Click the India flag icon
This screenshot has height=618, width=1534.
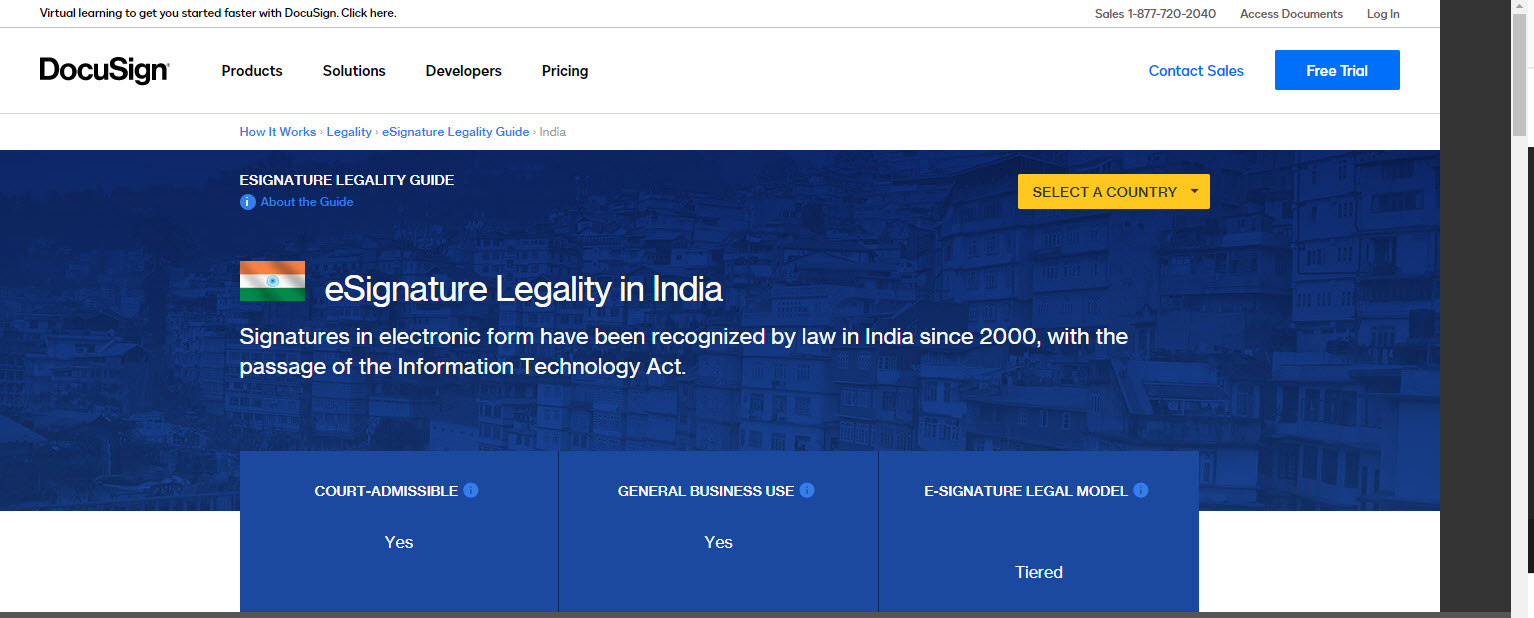271,281
